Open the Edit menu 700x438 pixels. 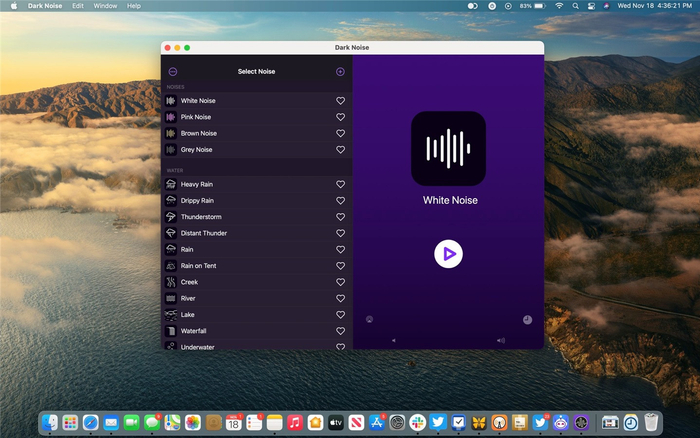tap(77, 6)
